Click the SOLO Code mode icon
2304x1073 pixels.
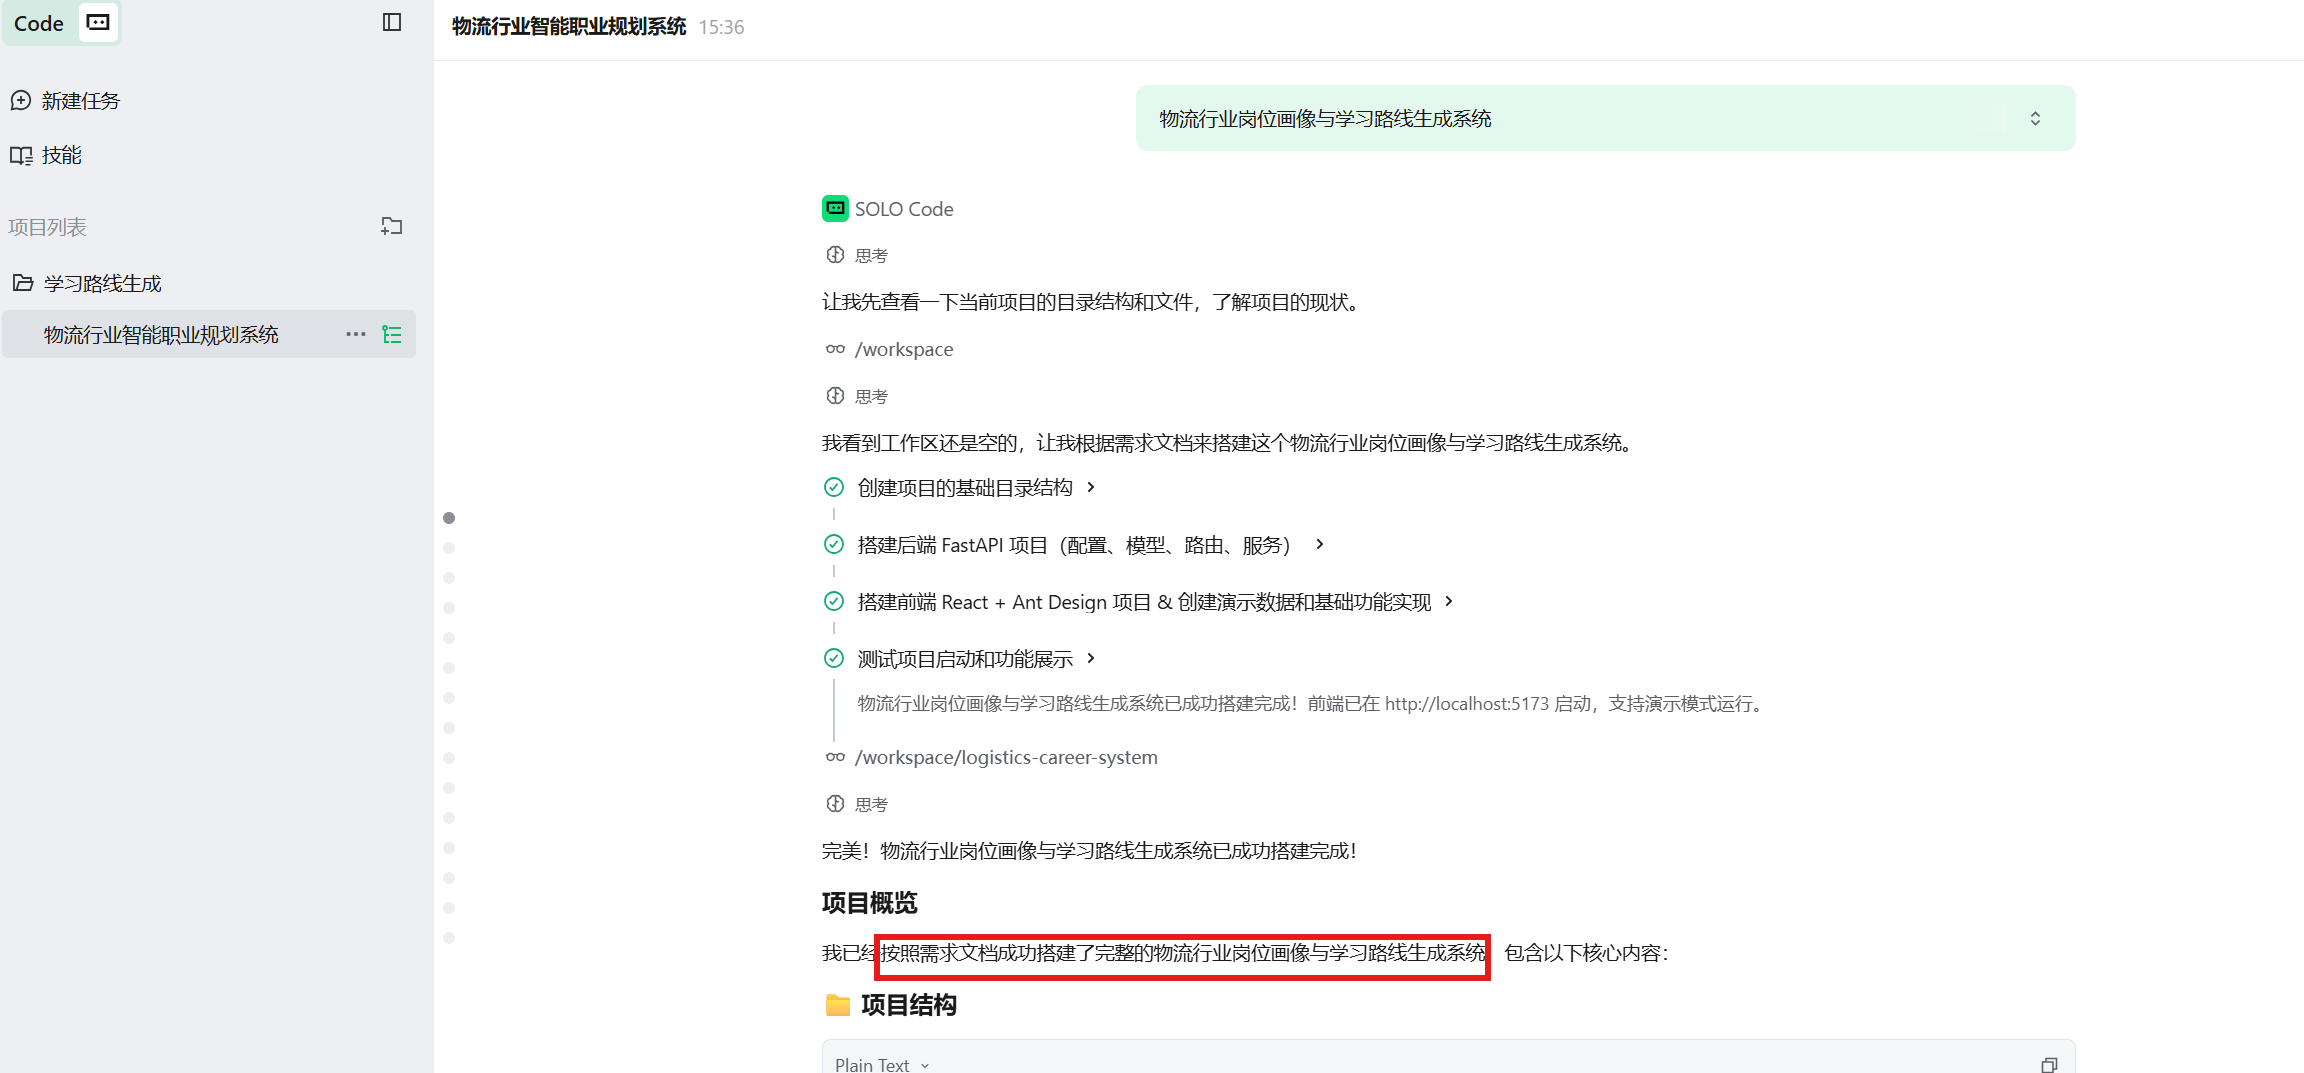(98, 22)
